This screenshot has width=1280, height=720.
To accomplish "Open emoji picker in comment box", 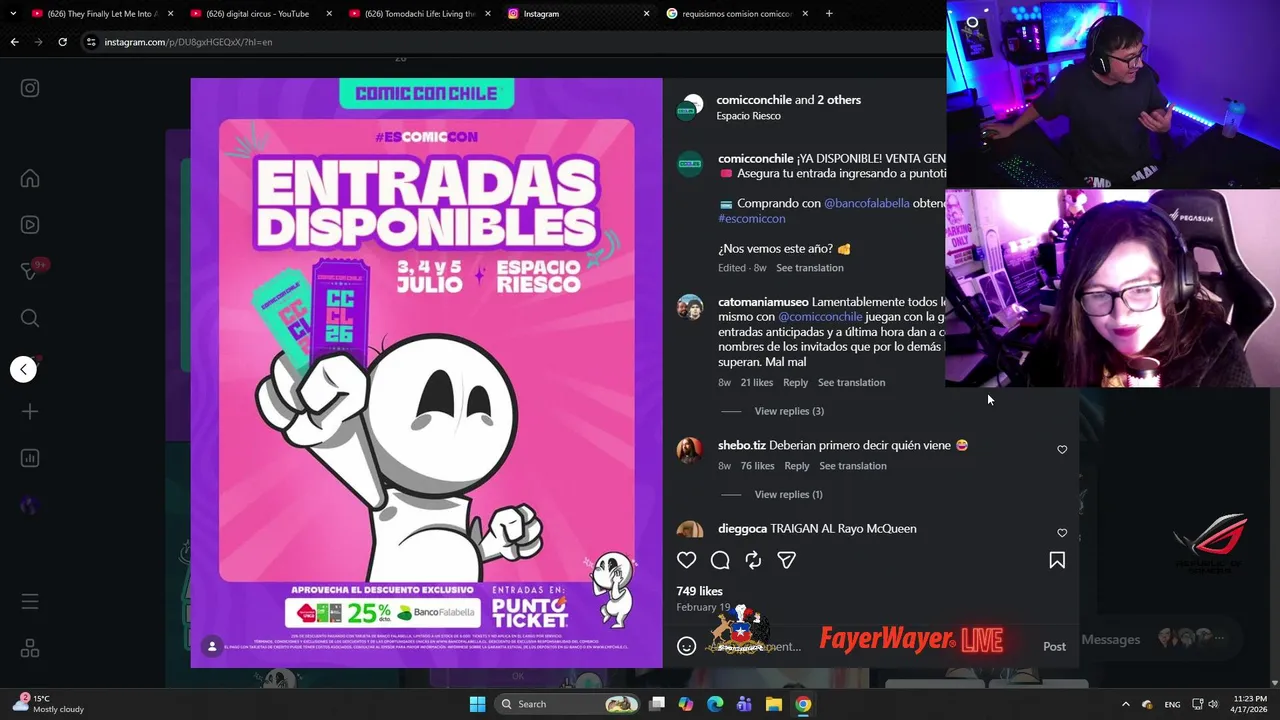I will pos(686,646).
